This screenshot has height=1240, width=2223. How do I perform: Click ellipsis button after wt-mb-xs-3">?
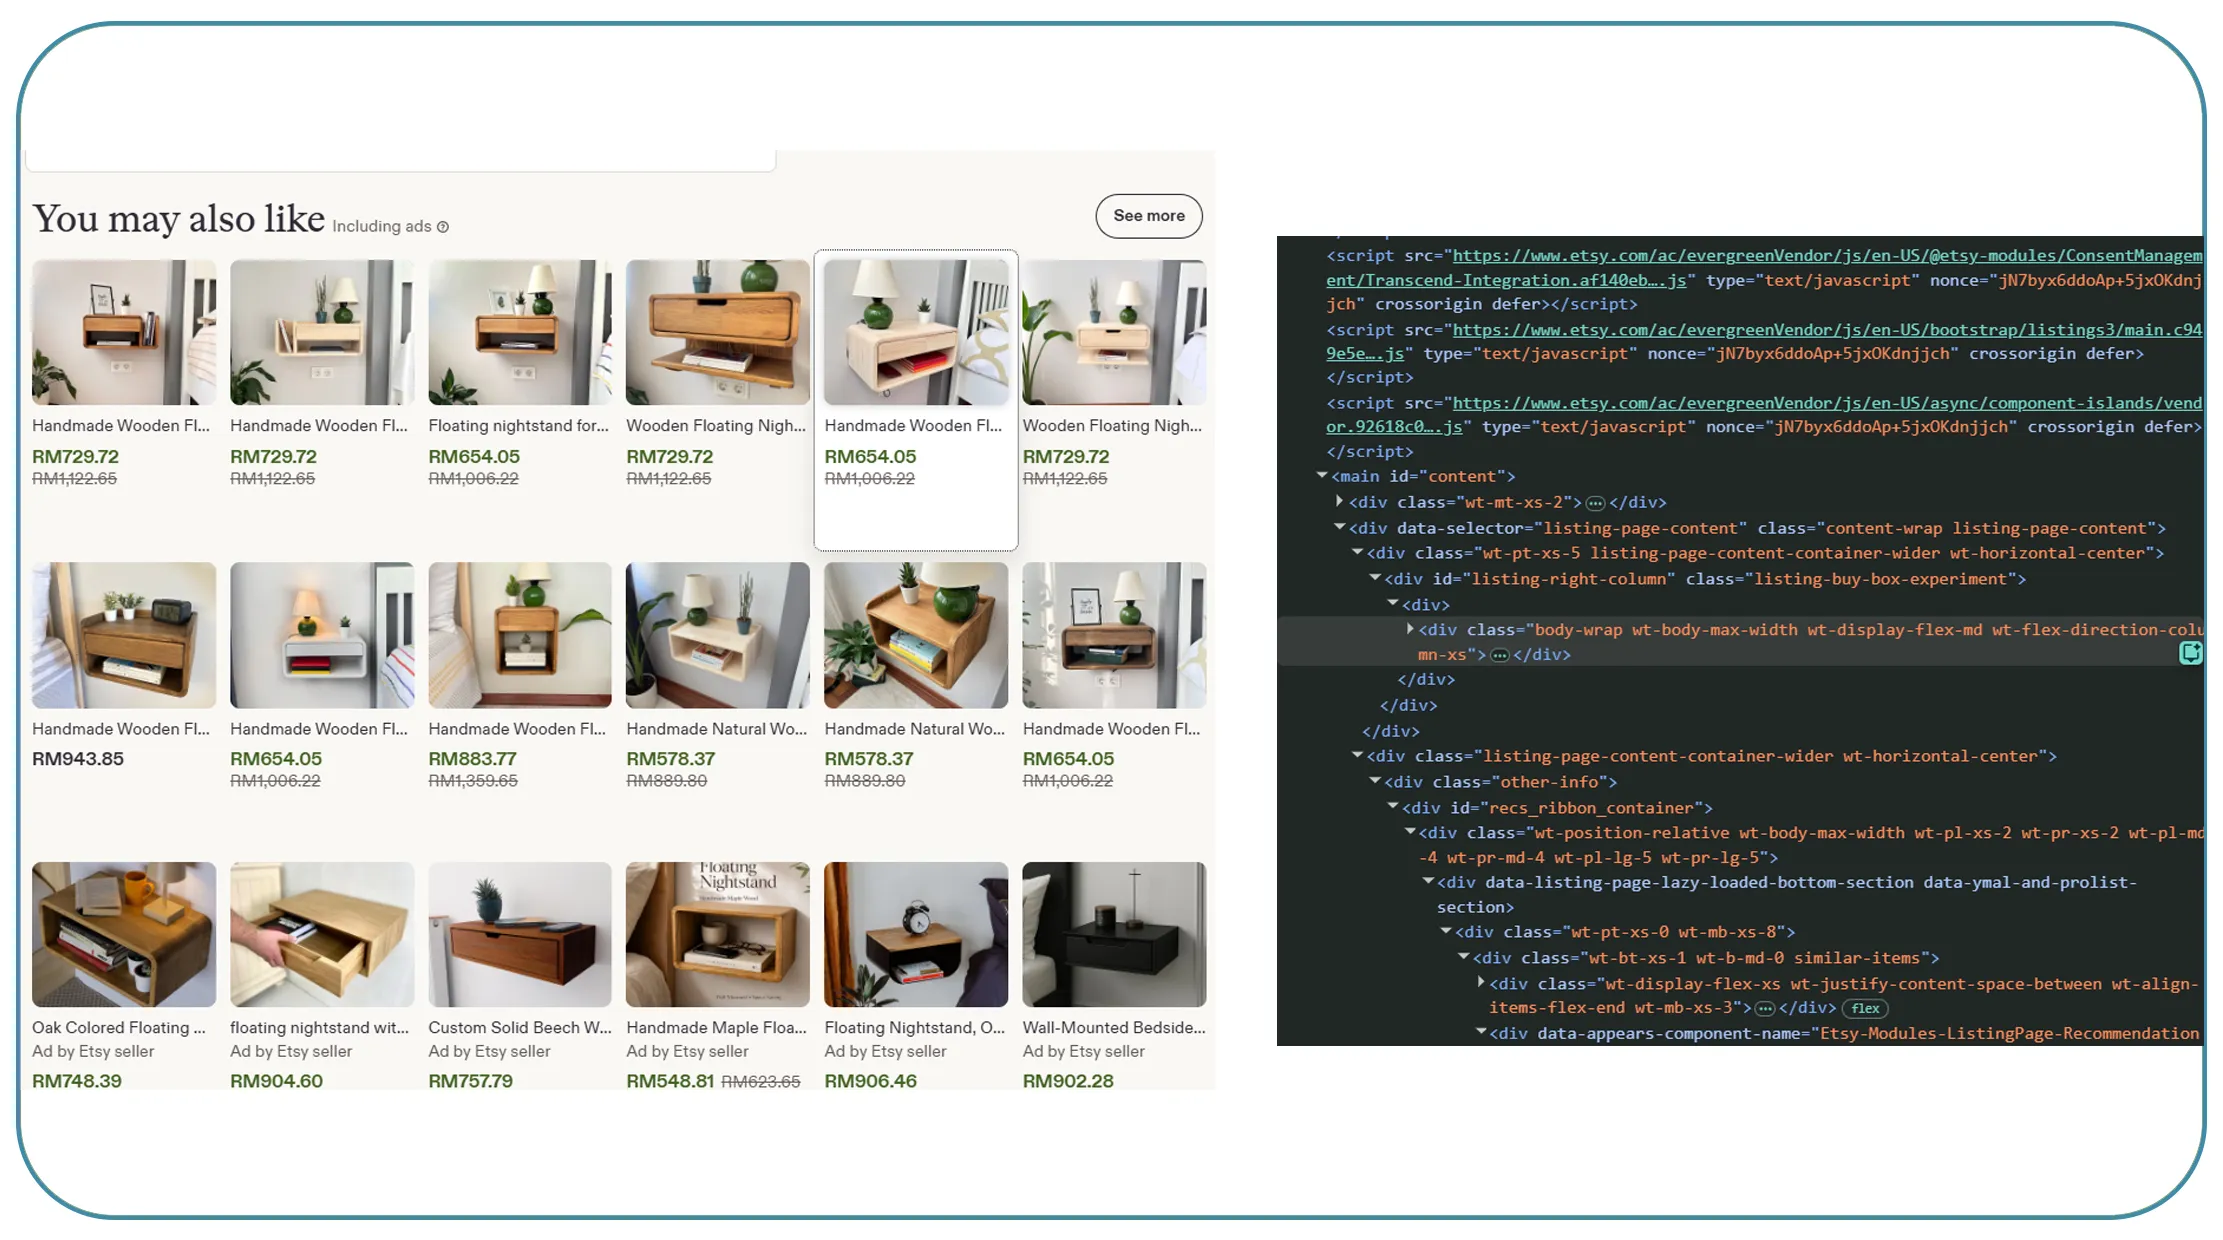tap(1766, 1008)
